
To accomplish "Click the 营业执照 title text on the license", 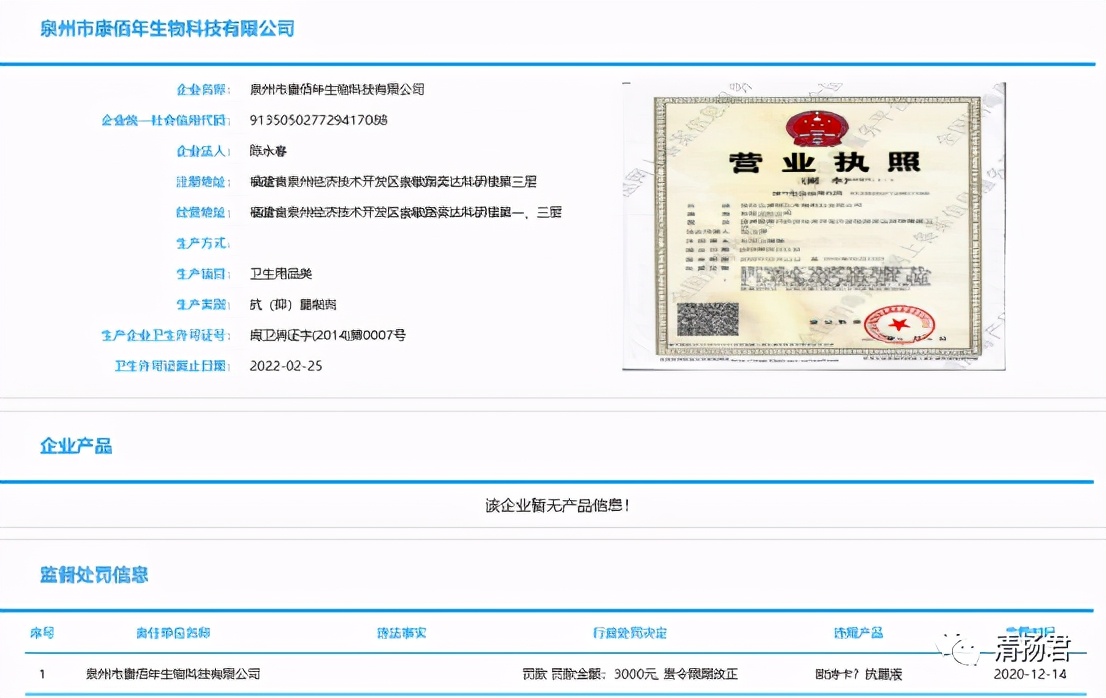I will click(x=825, y=161).
